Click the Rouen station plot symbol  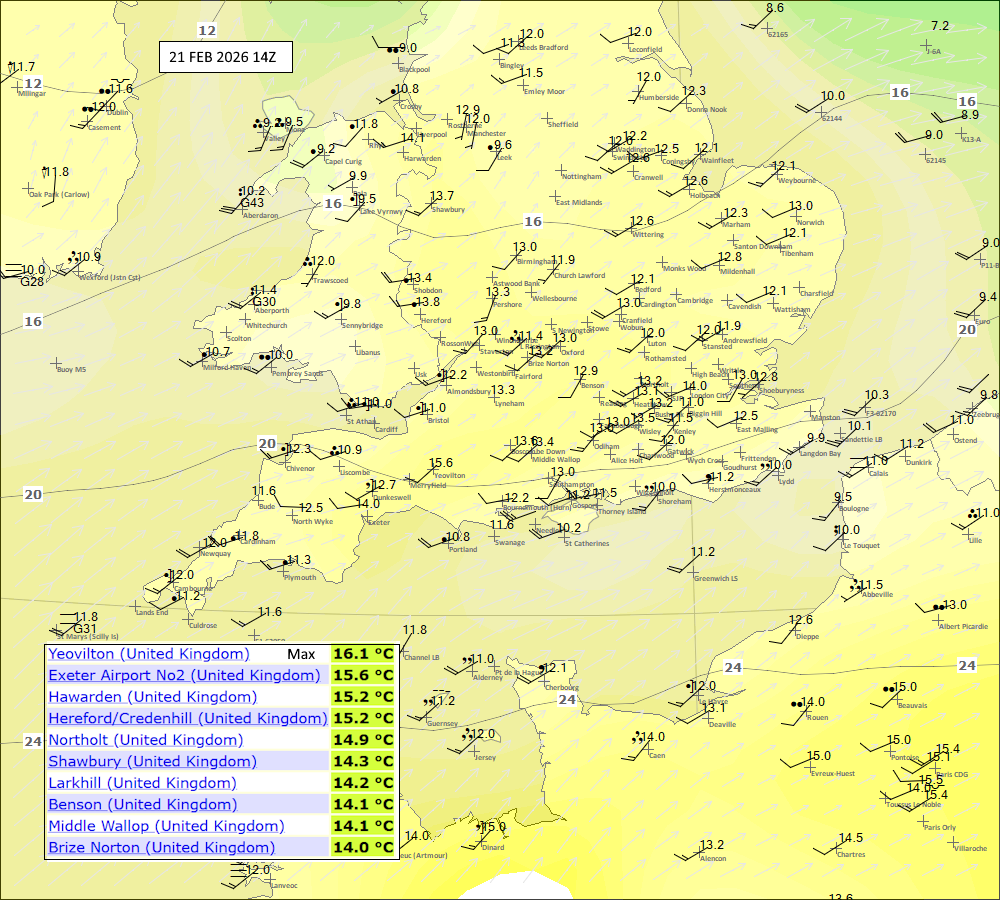tap(808, 711)
